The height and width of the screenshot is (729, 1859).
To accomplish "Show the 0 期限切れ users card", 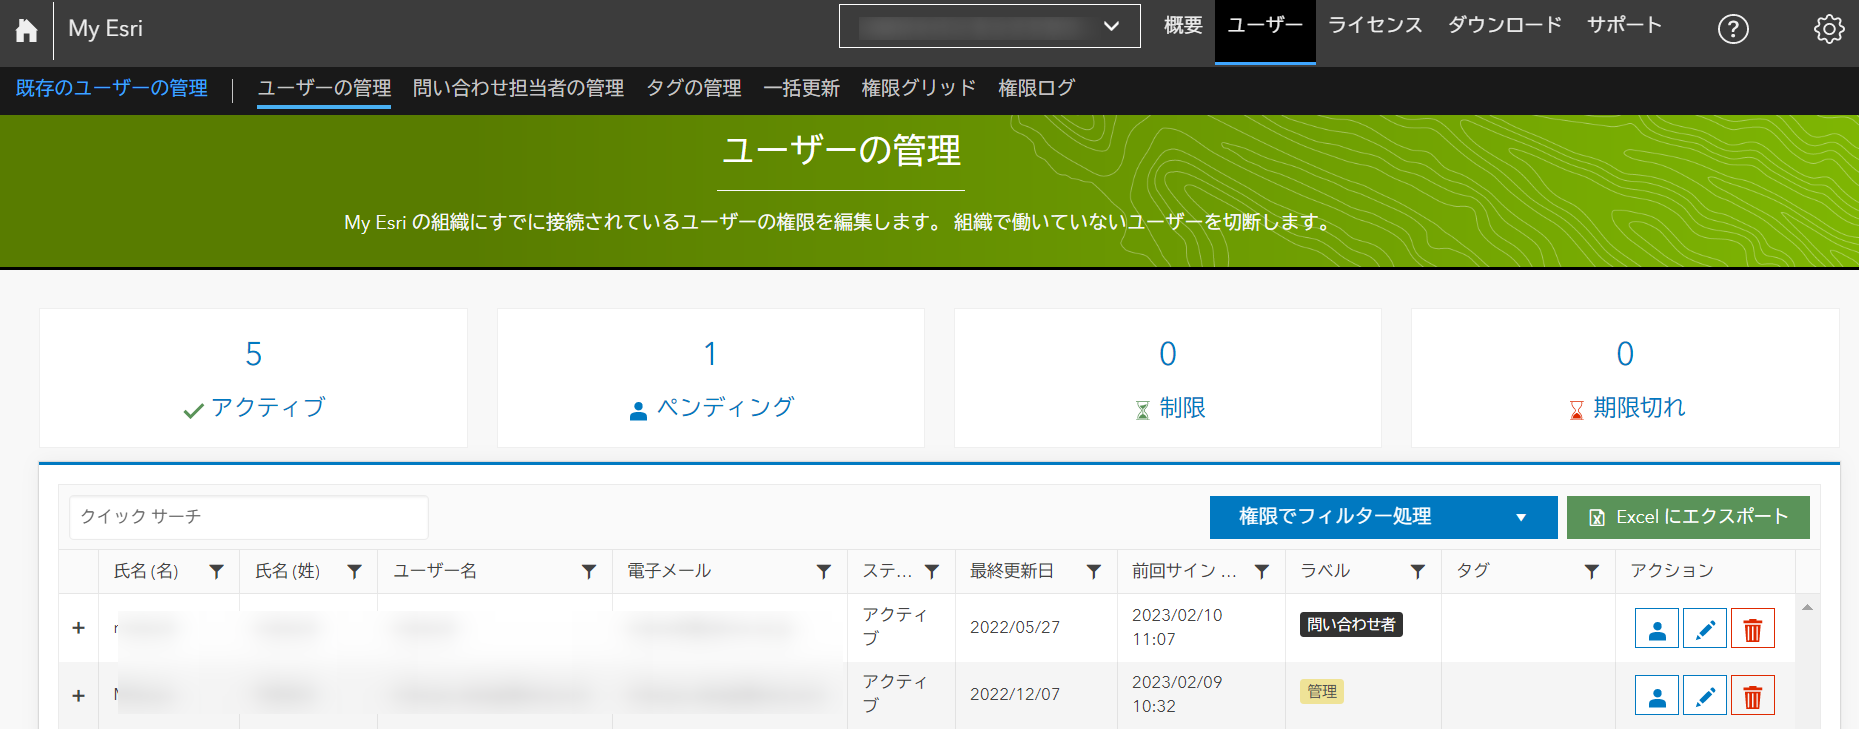I will 1625,378.
